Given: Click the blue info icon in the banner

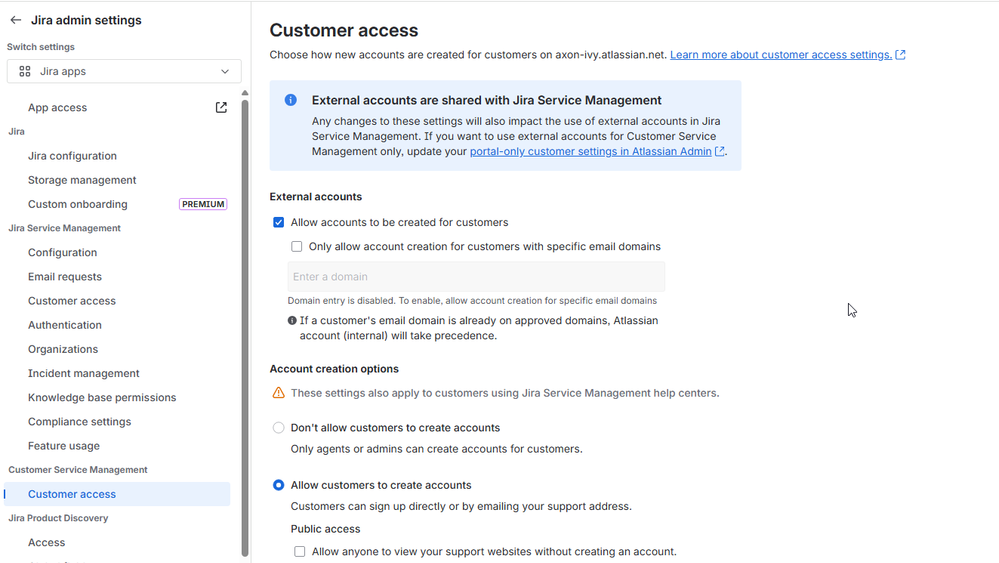Looking at the screenshot, I should [291, 100].
